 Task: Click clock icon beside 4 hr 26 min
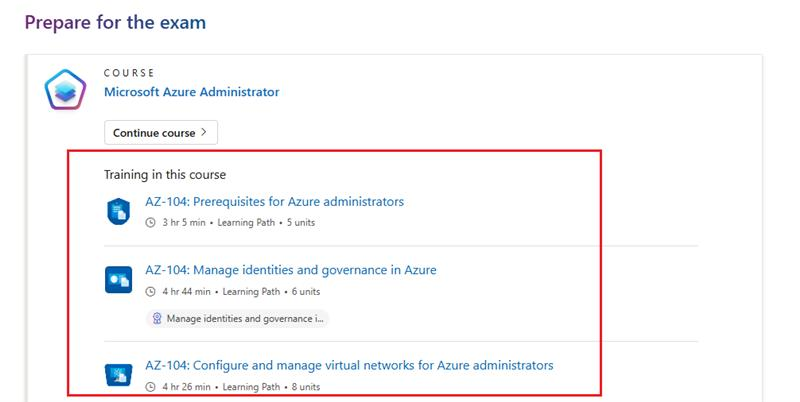150,387
